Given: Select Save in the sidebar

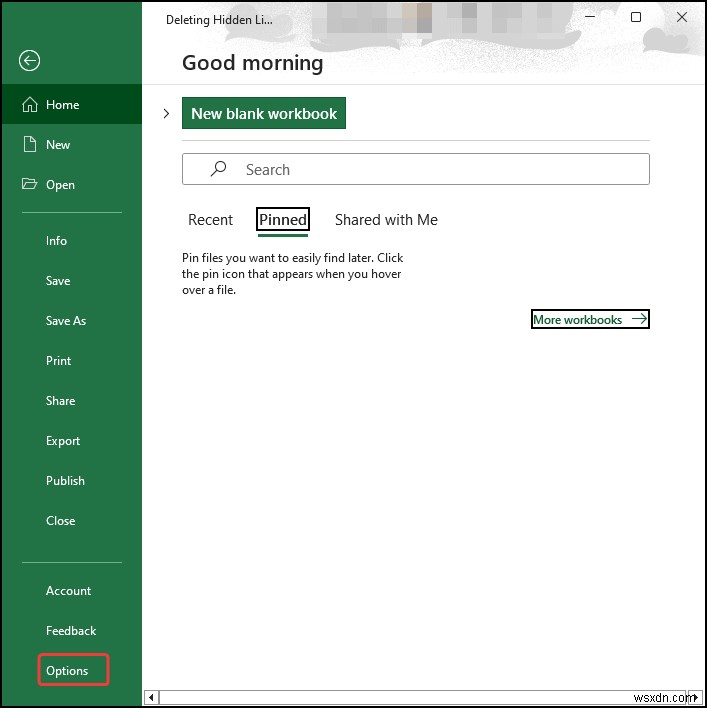Looking at the screenshot, I should click(x=72, y=281).
